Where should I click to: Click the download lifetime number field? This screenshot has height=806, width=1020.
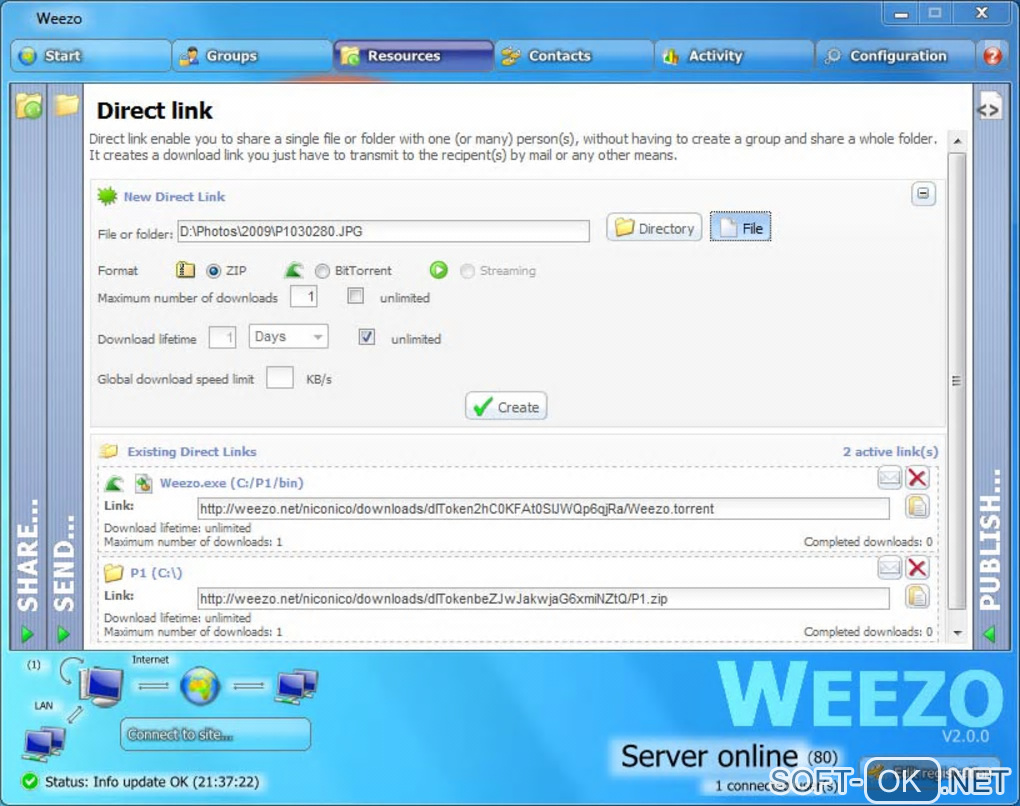(222, 337)
